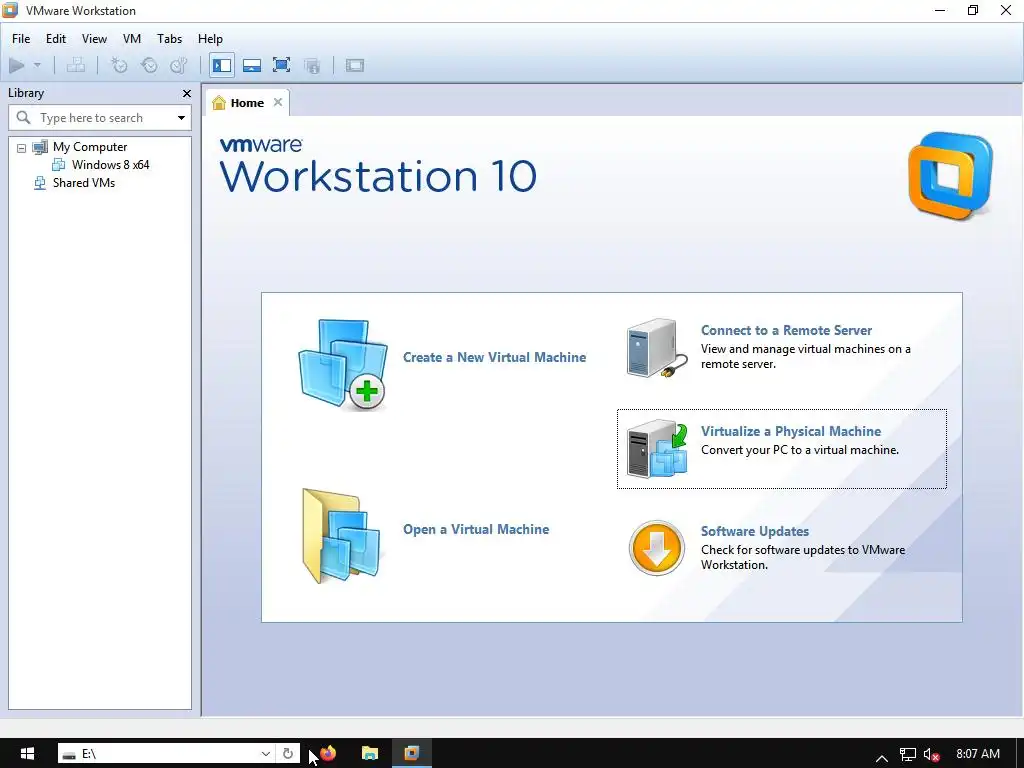Open the Tabs menu
The width and height of the screenshot is (1024, 768).
[x=169, y=39]
